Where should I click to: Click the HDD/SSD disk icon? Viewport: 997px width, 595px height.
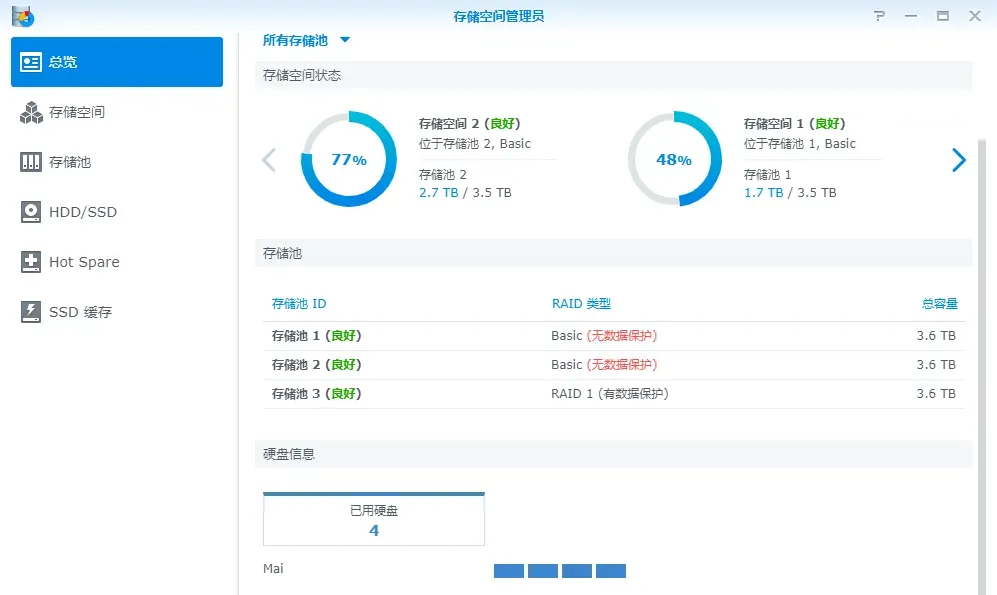coord(31,212)
